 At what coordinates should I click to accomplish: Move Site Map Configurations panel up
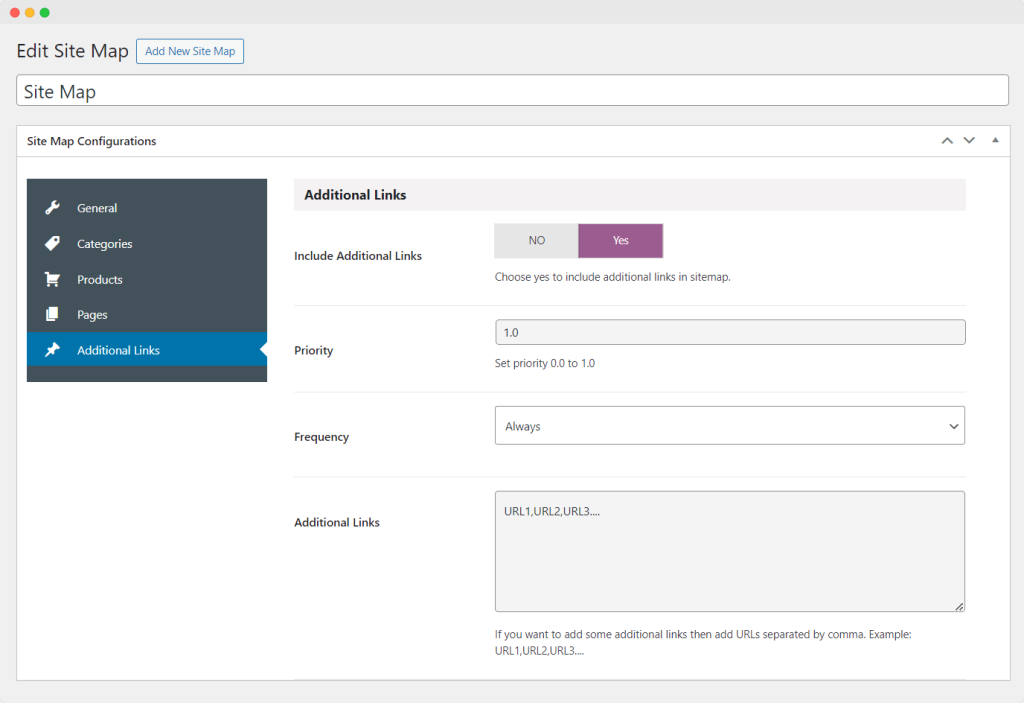[947, 141]
